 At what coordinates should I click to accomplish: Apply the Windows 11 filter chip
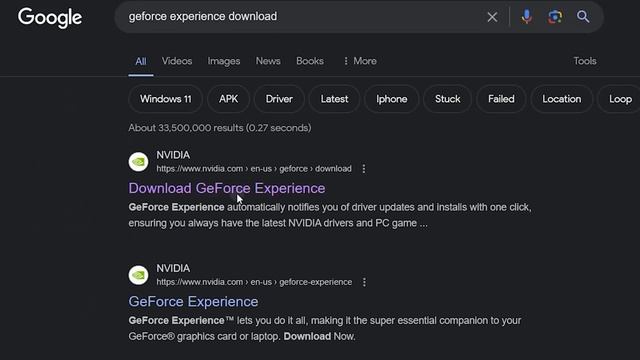coord(165,99)
